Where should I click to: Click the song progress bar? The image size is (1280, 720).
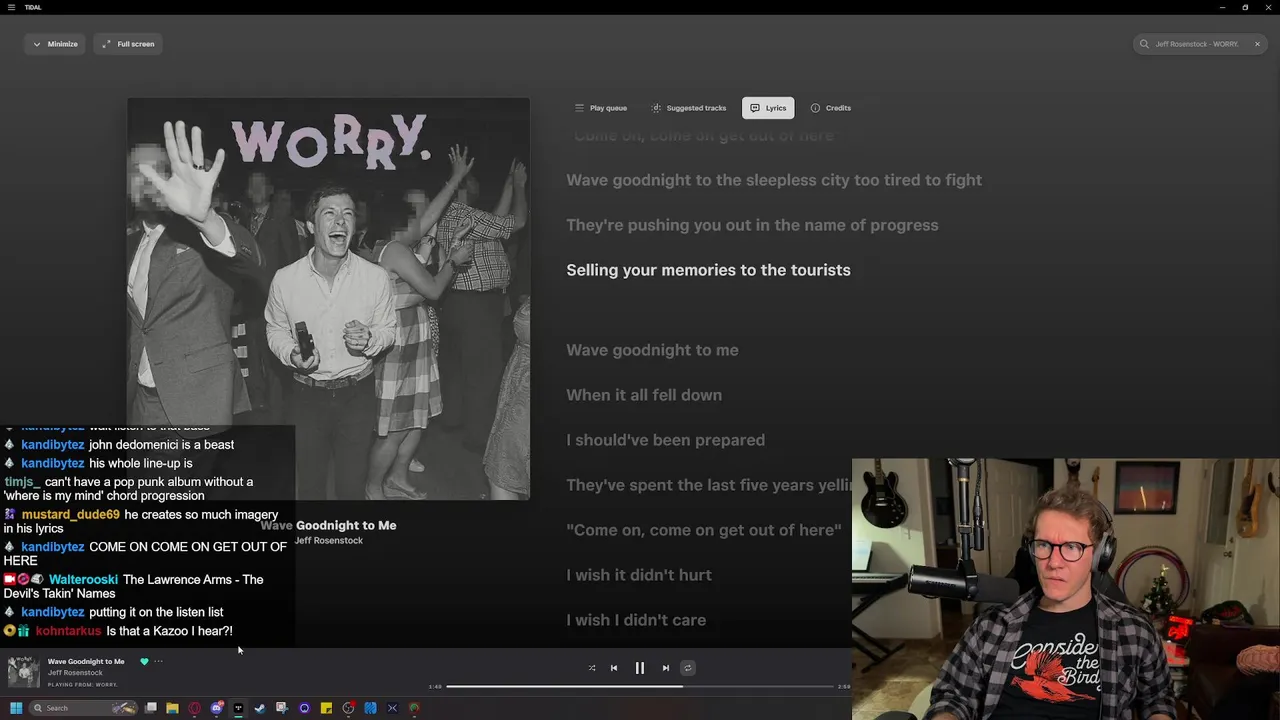[640, 686]
